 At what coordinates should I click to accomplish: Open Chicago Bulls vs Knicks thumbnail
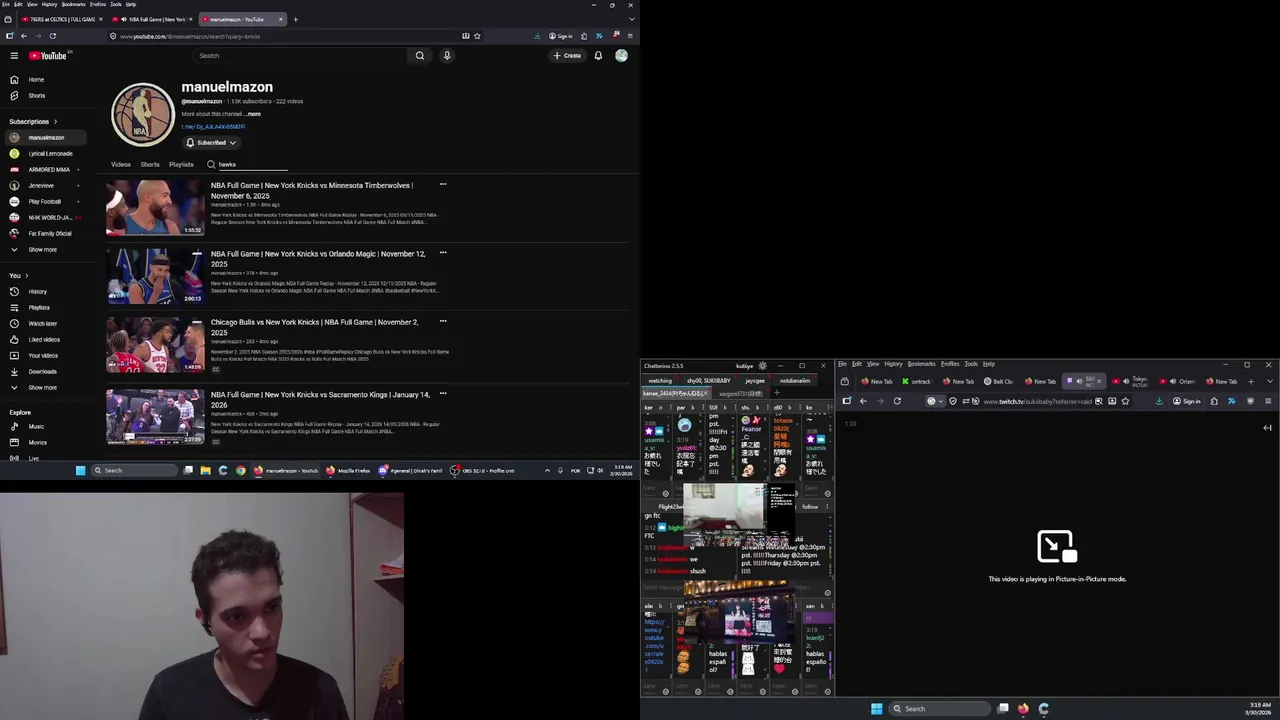[155, 345]
